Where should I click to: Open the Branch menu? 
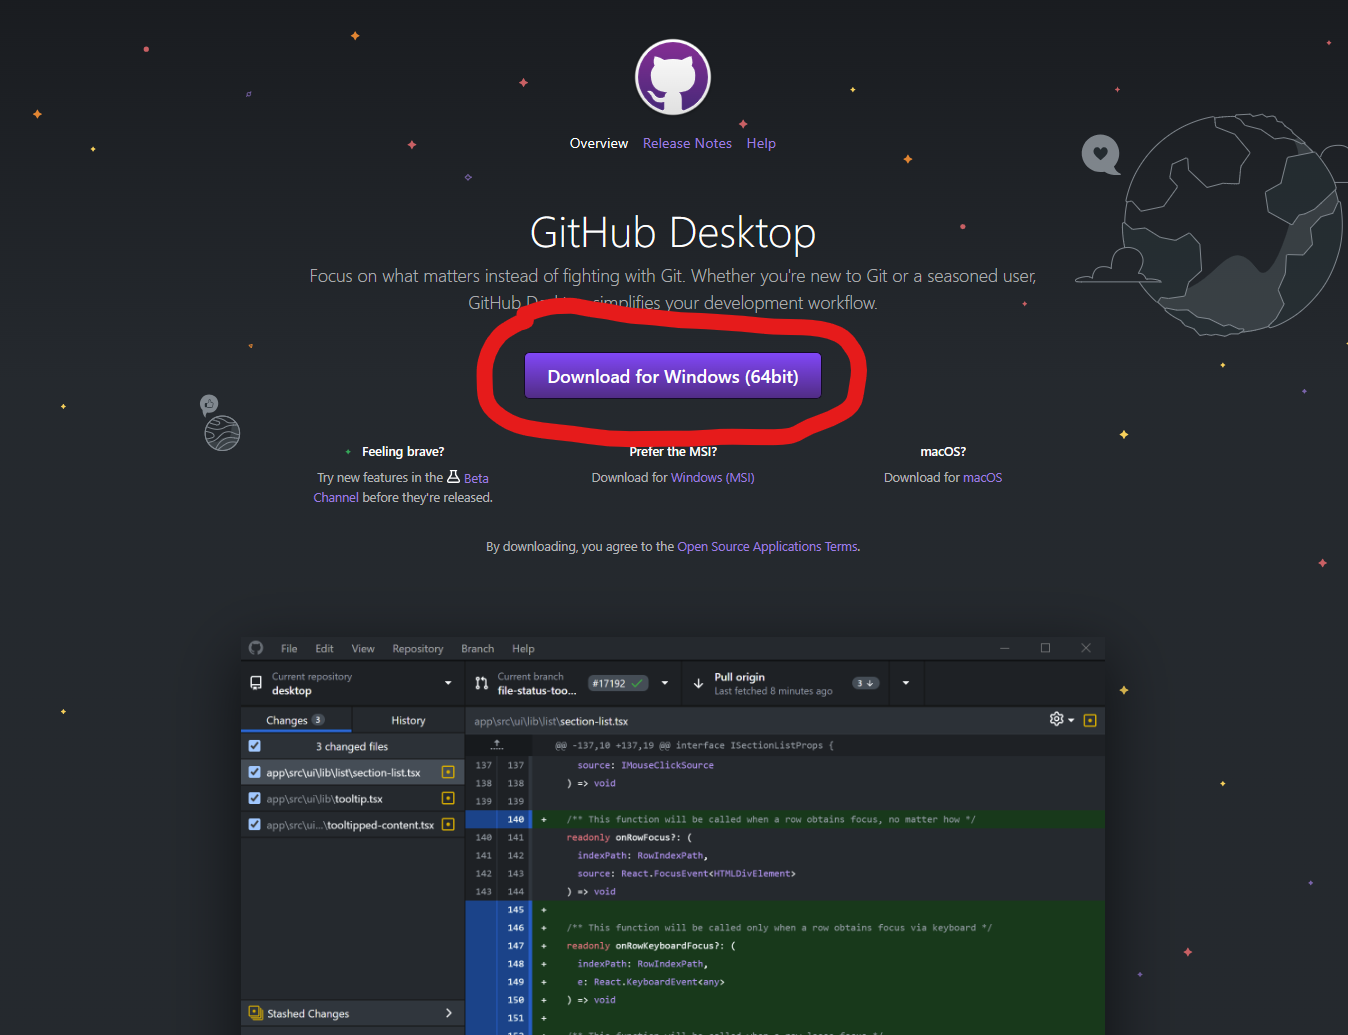[477, 649]
